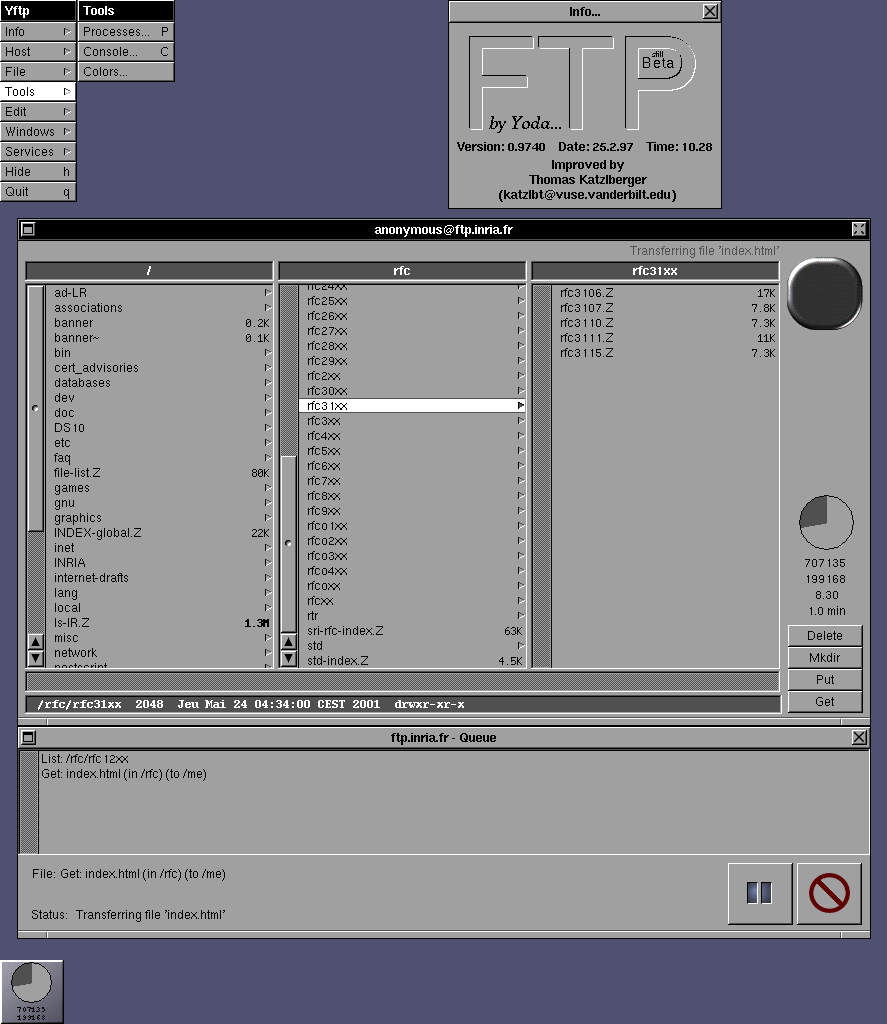Open the File submenu
This screenshot has height=1024, width=887.
click(38, 72)
